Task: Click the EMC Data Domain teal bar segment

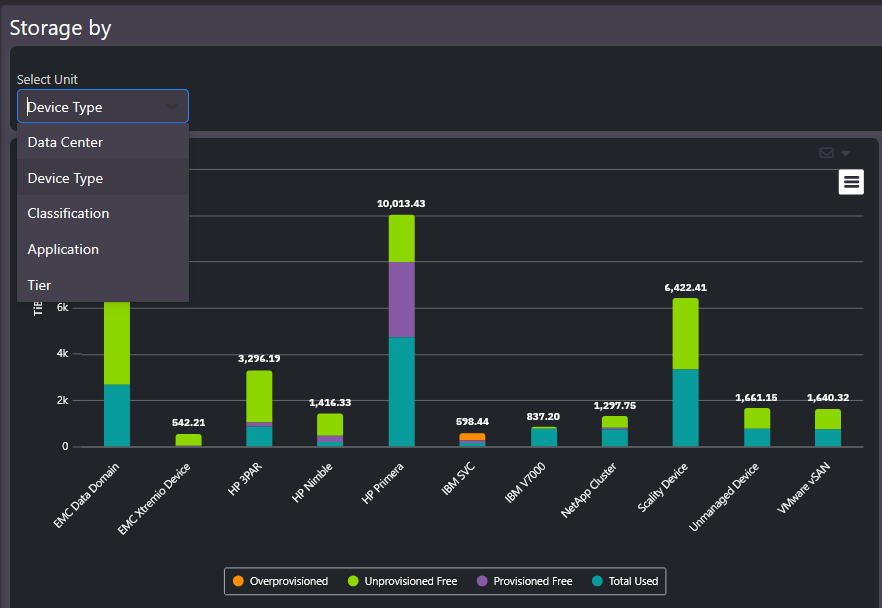Action: click(117, 416)
